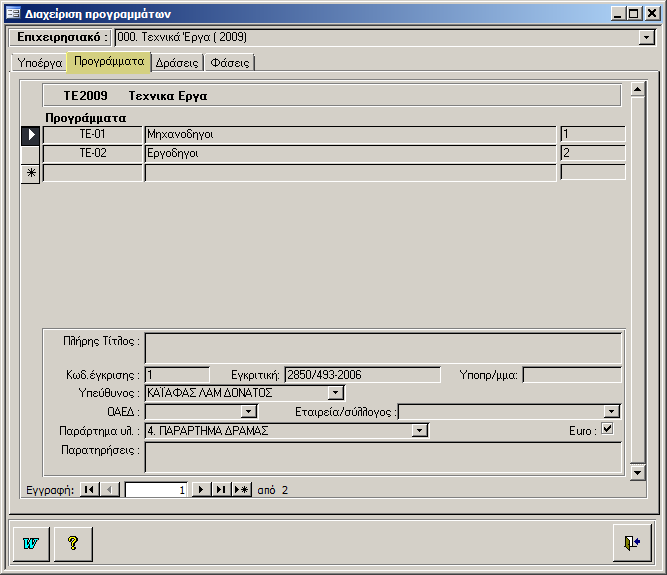Create new record with the asterisk navigator button
Screen dimensions: 667x575
(x=241, y=490)
